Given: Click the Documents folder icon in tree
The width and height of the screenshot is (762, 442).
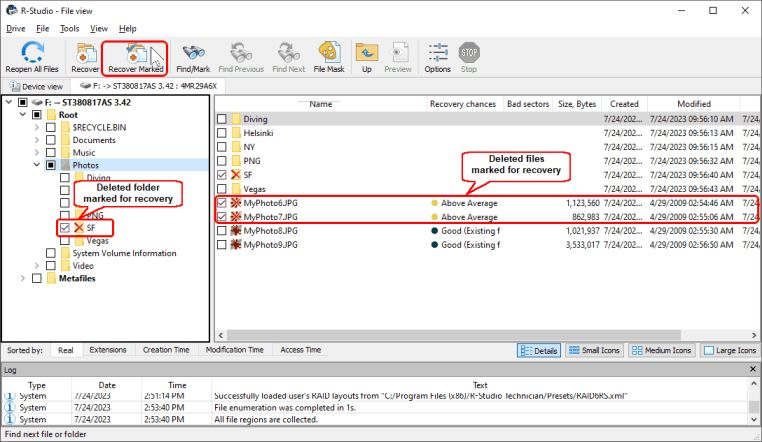Looking at the screenshot, I should (66, 140).
